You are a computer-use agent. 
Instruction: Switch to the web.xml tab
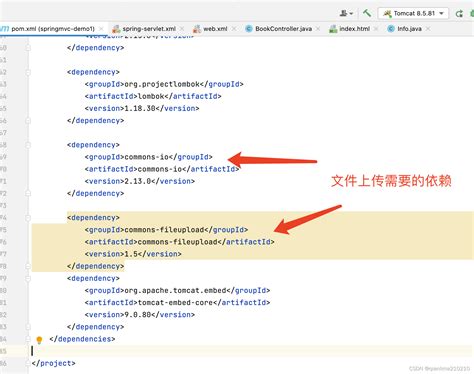(215, 29)
